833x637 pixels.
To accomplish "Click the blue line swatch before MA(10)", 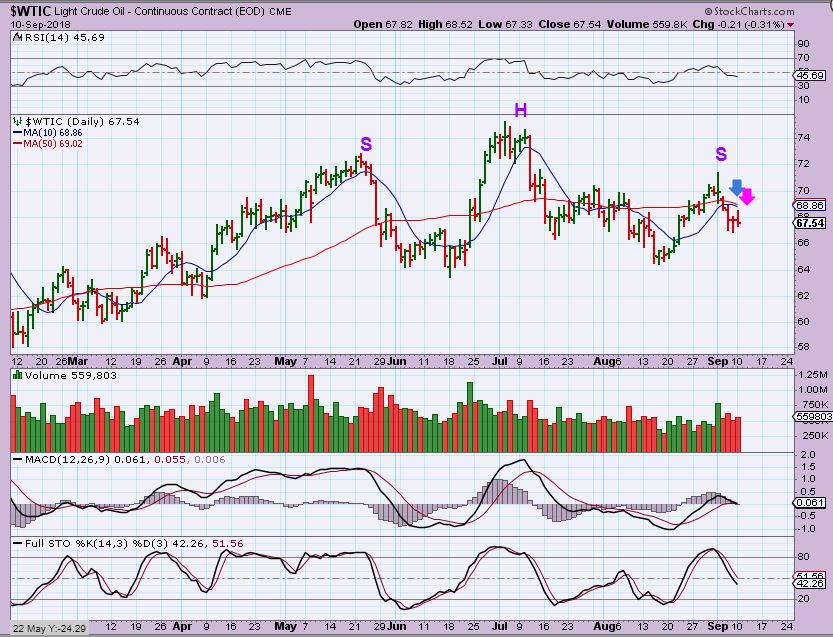I will click(x=17, y=133).
